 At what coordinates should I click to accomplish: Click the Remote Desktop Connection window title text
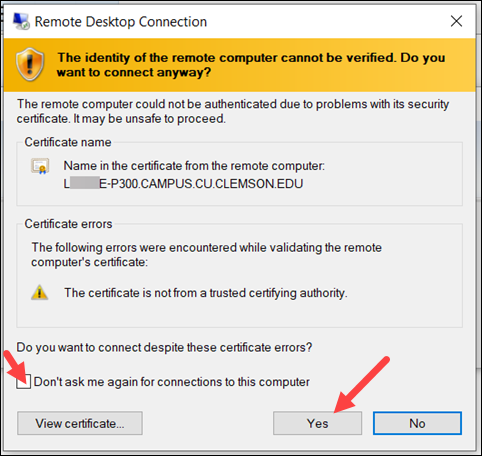121,22
